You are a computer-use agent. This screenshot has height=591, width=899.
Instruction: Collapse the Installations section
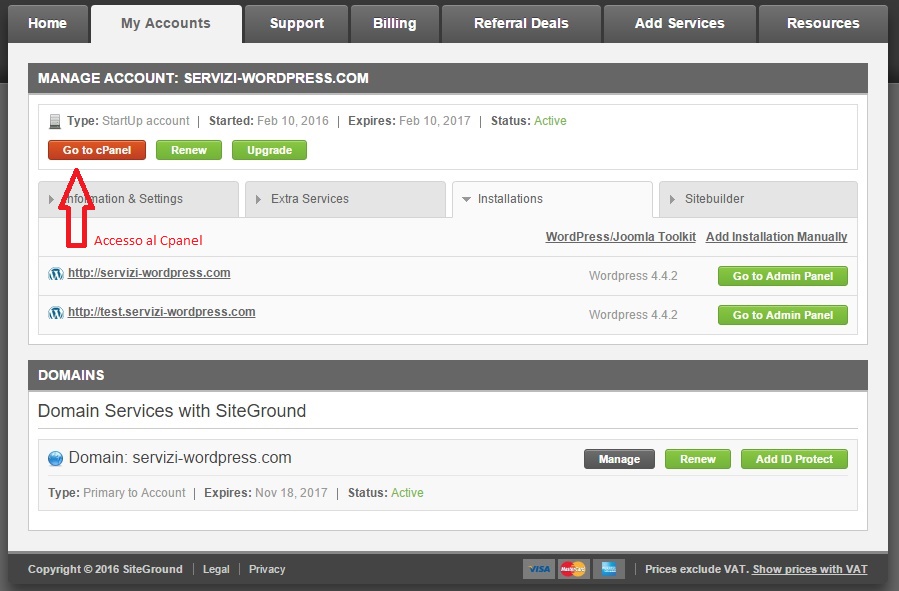[x=552, y=199]
